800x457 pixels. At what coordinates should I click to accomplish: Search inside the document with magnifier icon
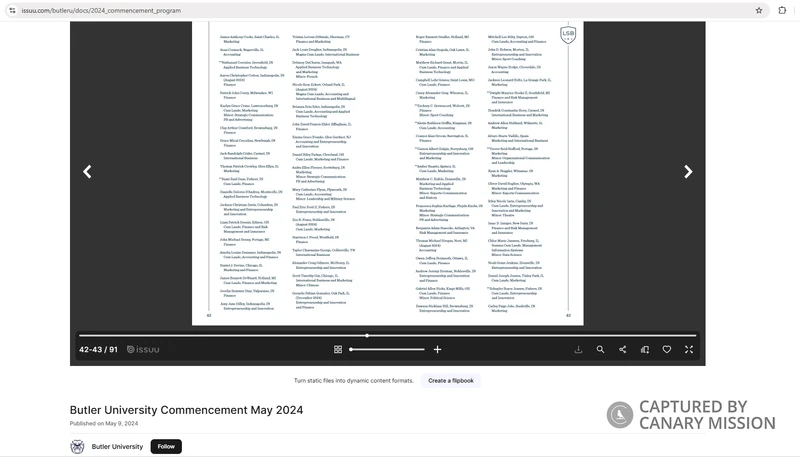(x=600, y=350)
